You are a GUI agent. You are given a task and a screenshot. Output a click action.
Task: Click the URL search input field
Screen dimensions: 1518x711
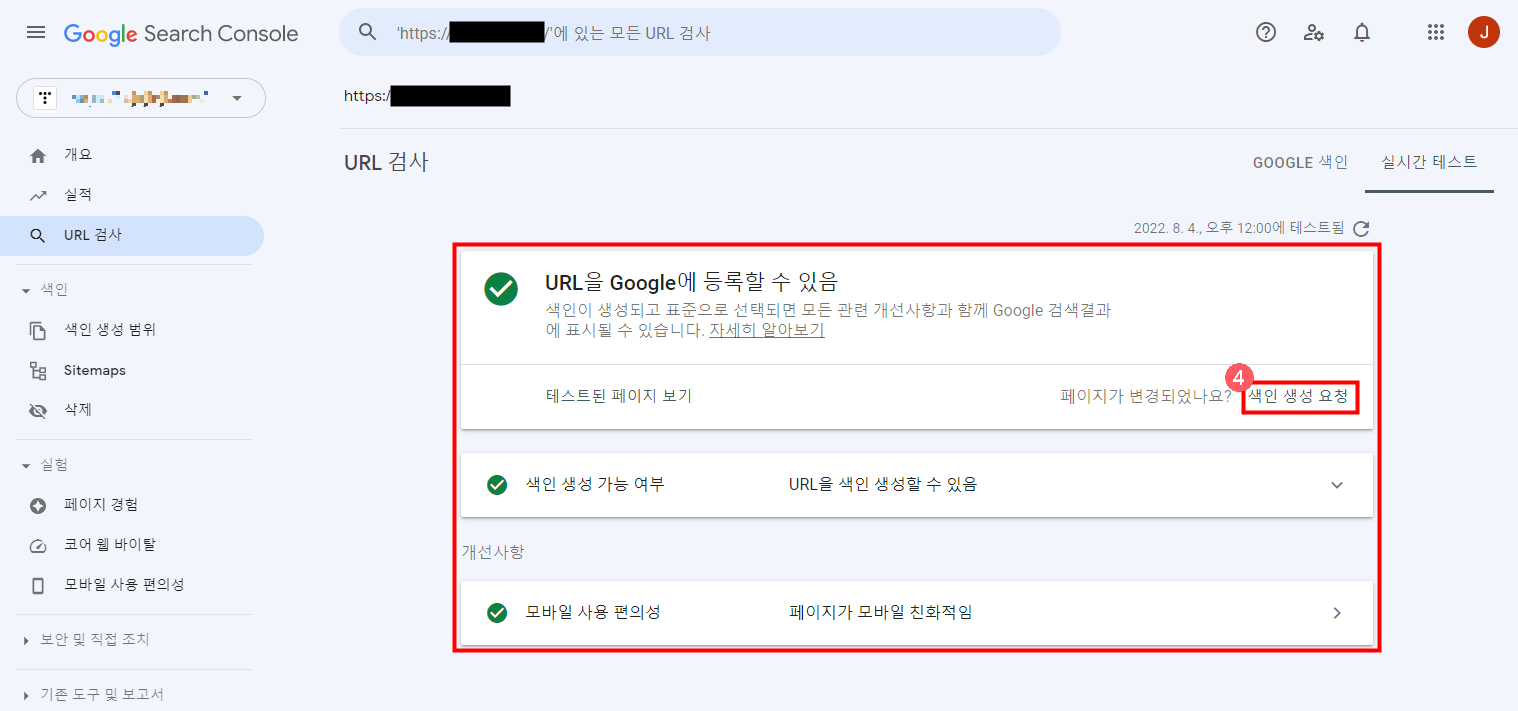[700, 32]
